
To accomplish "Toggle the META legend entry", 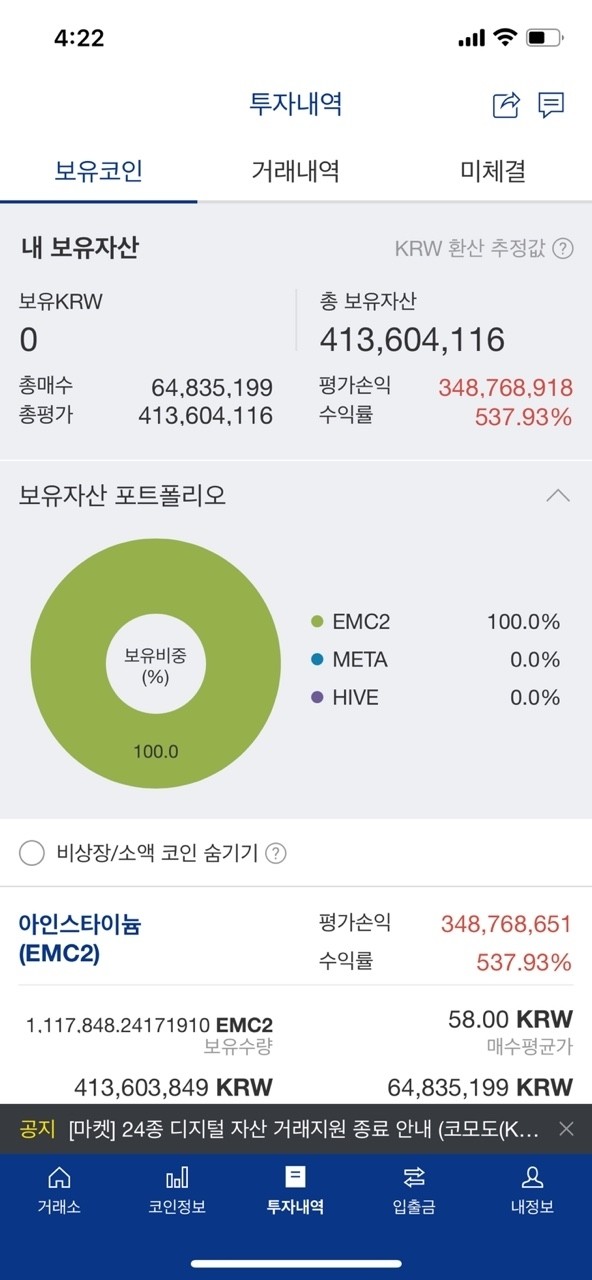I will click(x=355, y=659).
